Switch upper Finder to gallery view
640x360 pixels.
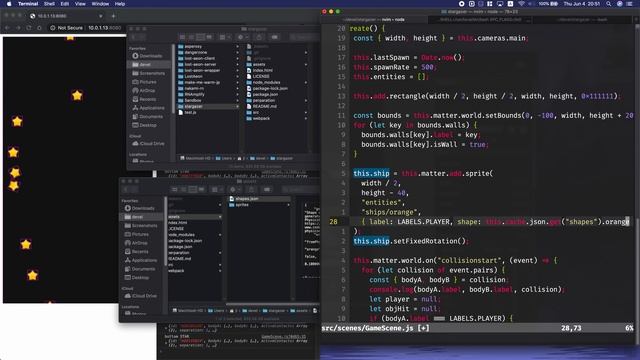coord(209,37)
